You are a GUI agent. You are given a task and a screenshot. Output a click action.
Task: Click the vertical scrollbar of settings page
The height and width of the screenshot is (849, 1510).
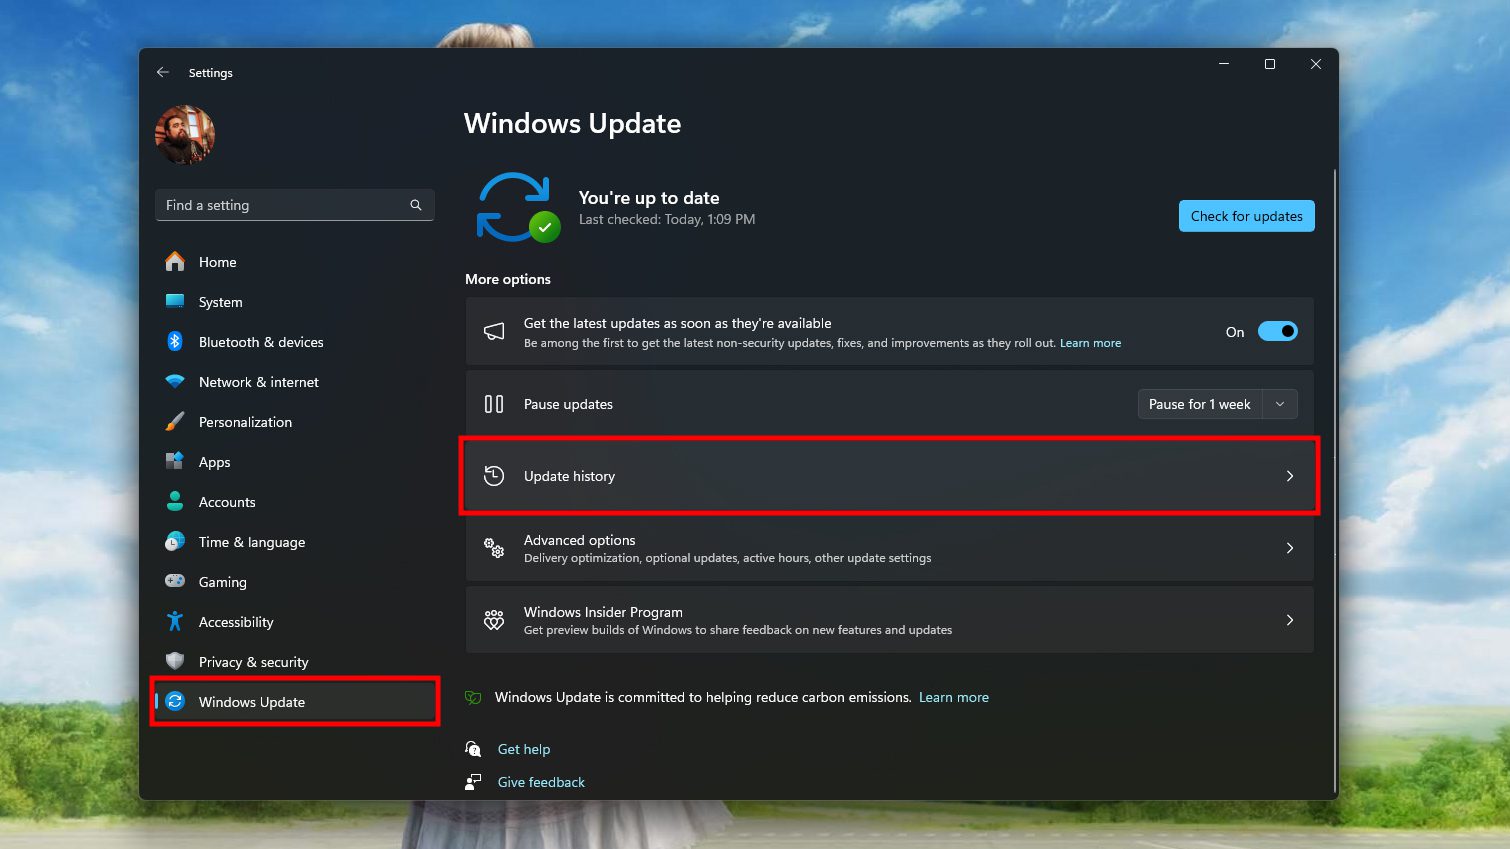coord(1334,480)
